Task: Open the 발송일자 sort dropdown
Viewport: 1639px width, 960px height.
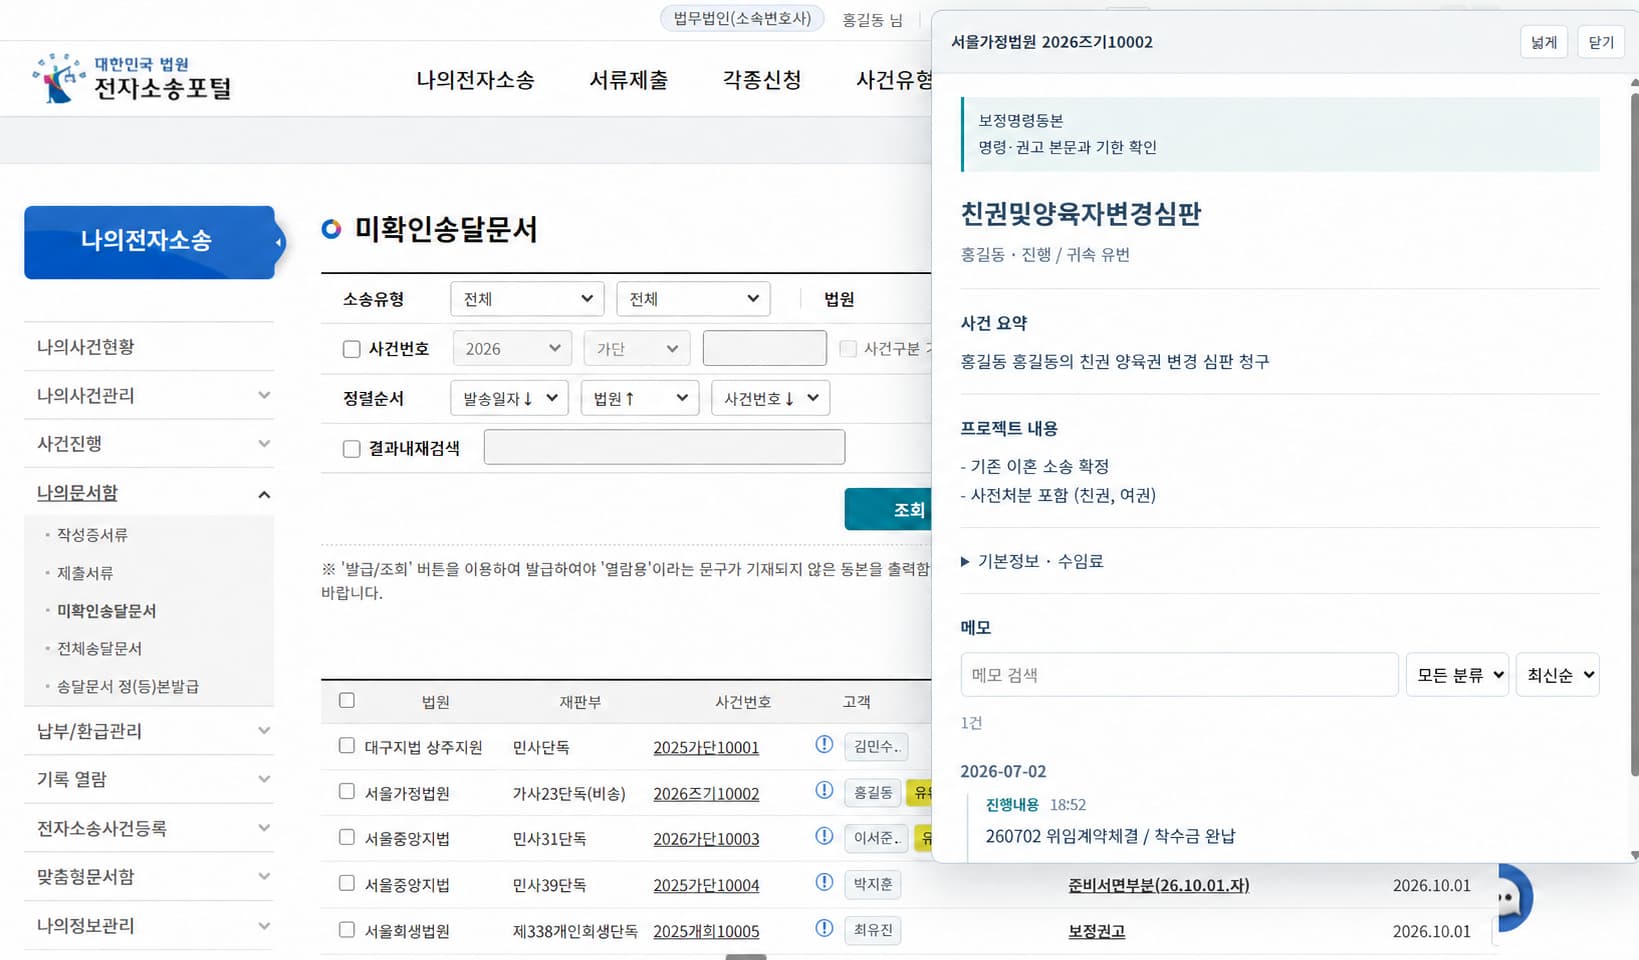Action: 510,398
